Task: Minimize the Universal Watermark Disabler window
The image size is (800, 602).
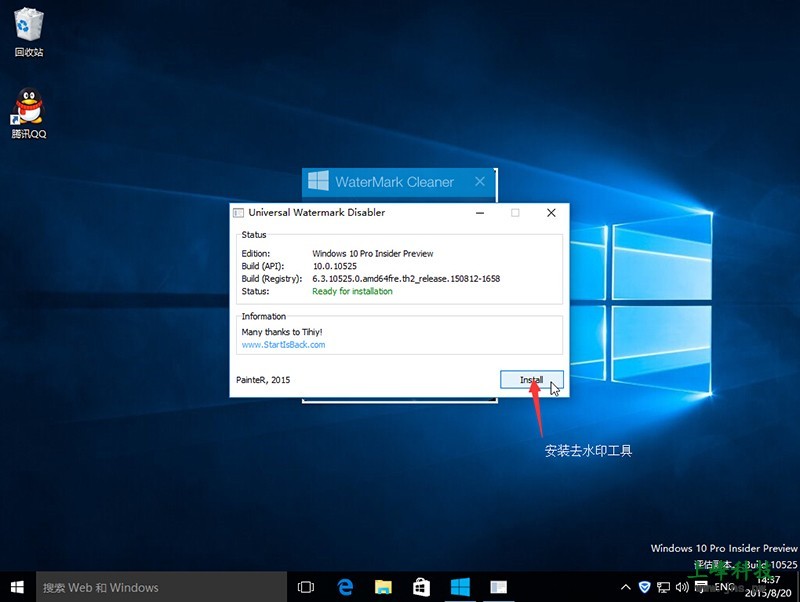Action: pos(479,213)
